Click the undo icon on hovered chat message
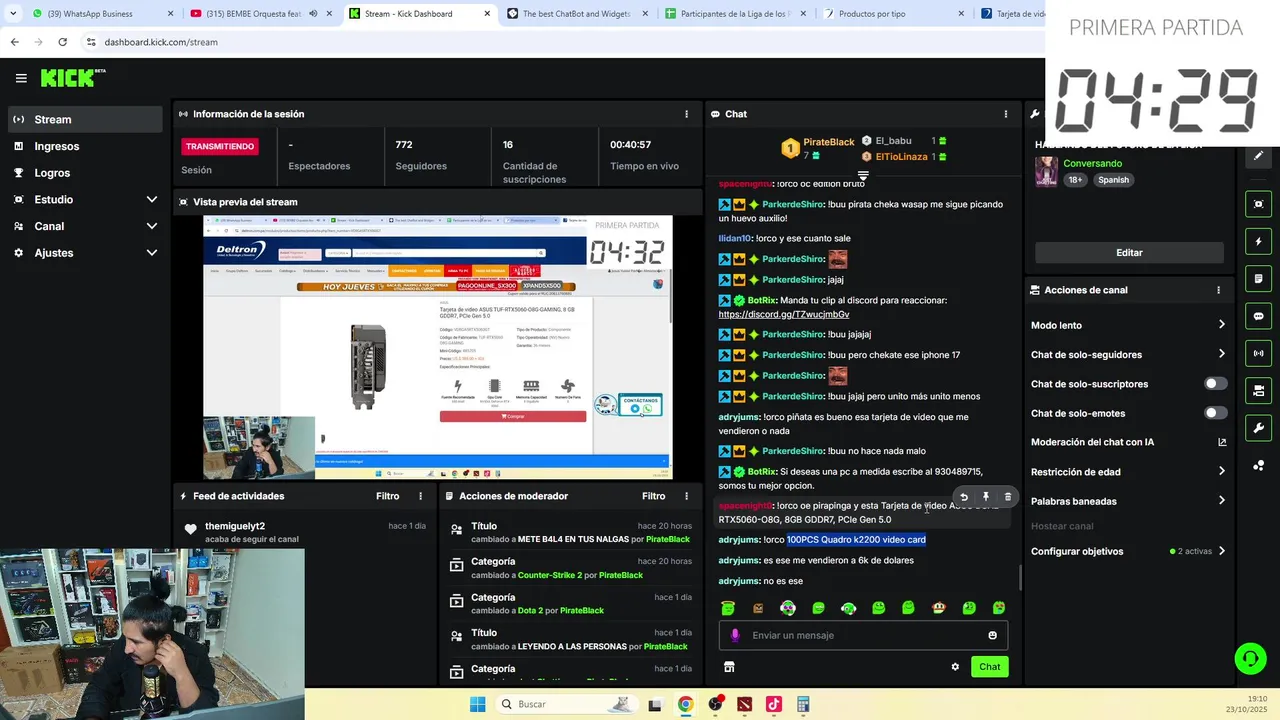This screenshot has width=1280, height=720. [x=964, y=496]
